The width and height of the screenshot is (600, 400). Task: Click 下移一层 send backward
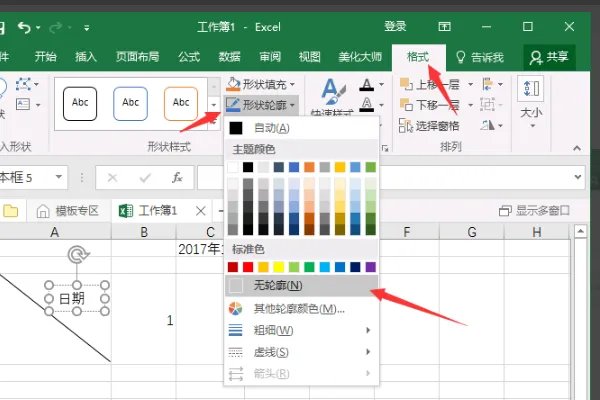(430, 104)
